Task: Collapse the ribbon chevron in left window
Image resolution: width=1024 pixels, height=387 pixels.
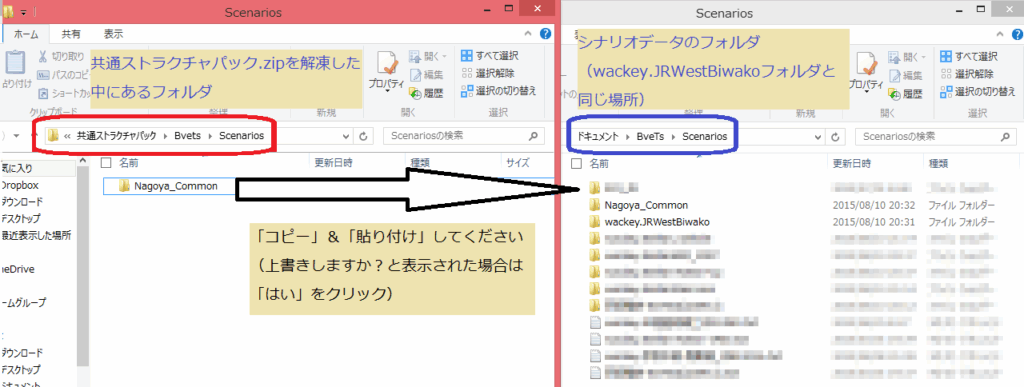Action: (x=528, y=34)
